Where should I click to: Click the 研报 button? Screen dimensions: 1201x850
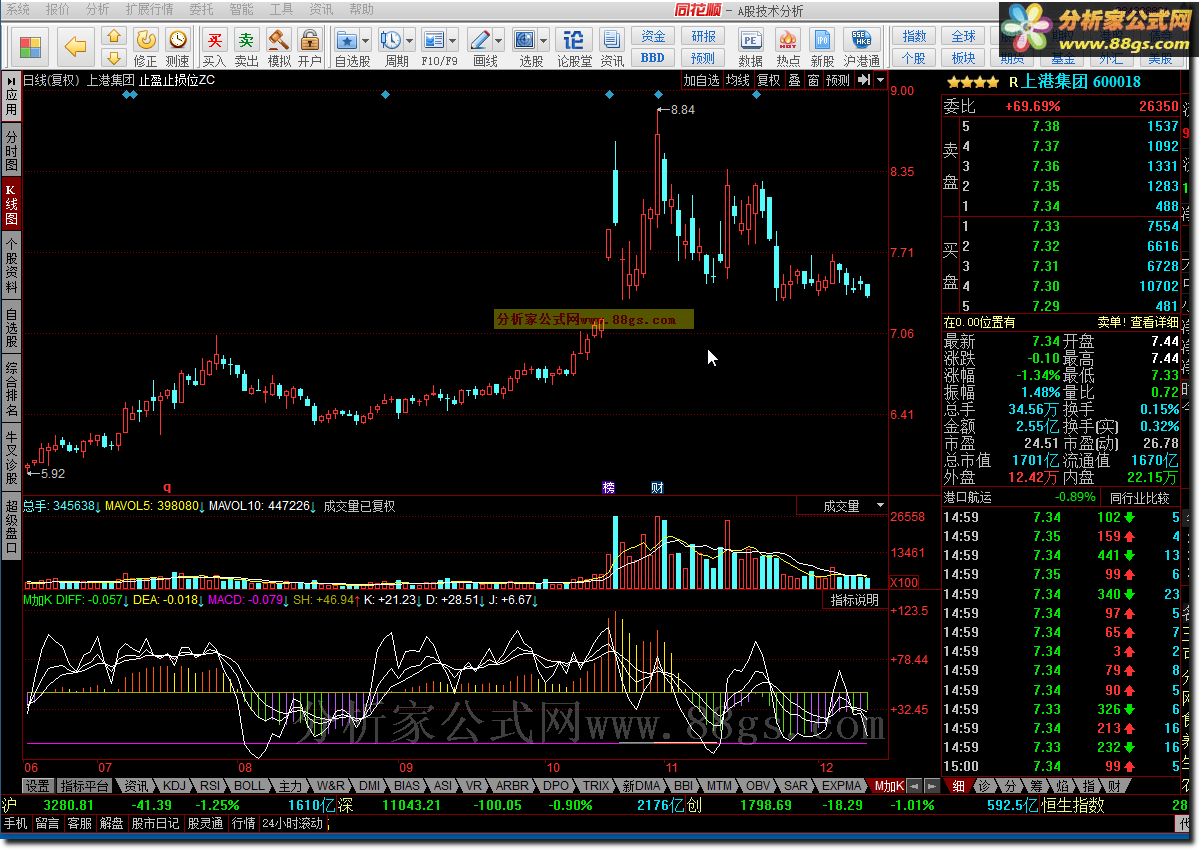point(703,37)
